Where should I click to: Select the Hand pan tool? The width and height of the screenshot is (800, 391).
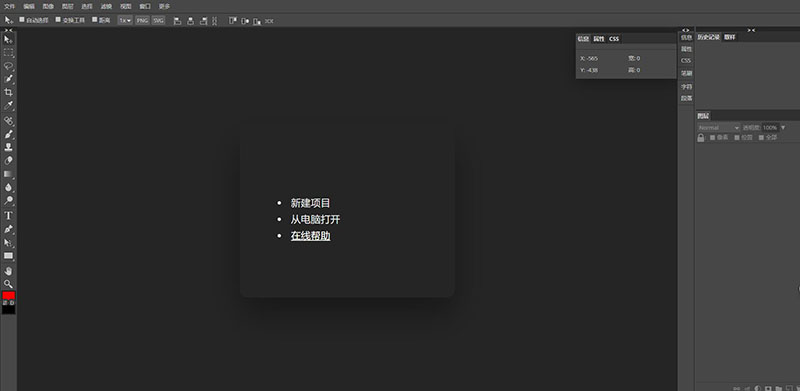(x=8, y=271)
